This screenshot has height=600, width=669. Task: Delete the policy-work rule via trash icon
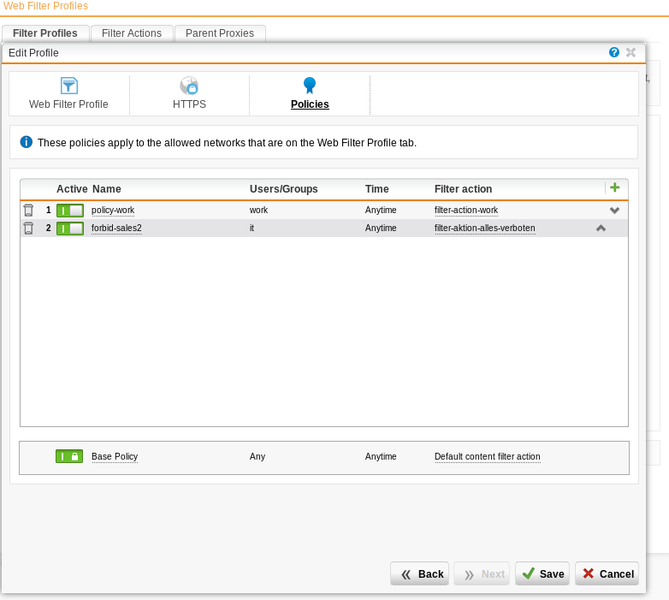pyautogui.click(x=28, y=210)
